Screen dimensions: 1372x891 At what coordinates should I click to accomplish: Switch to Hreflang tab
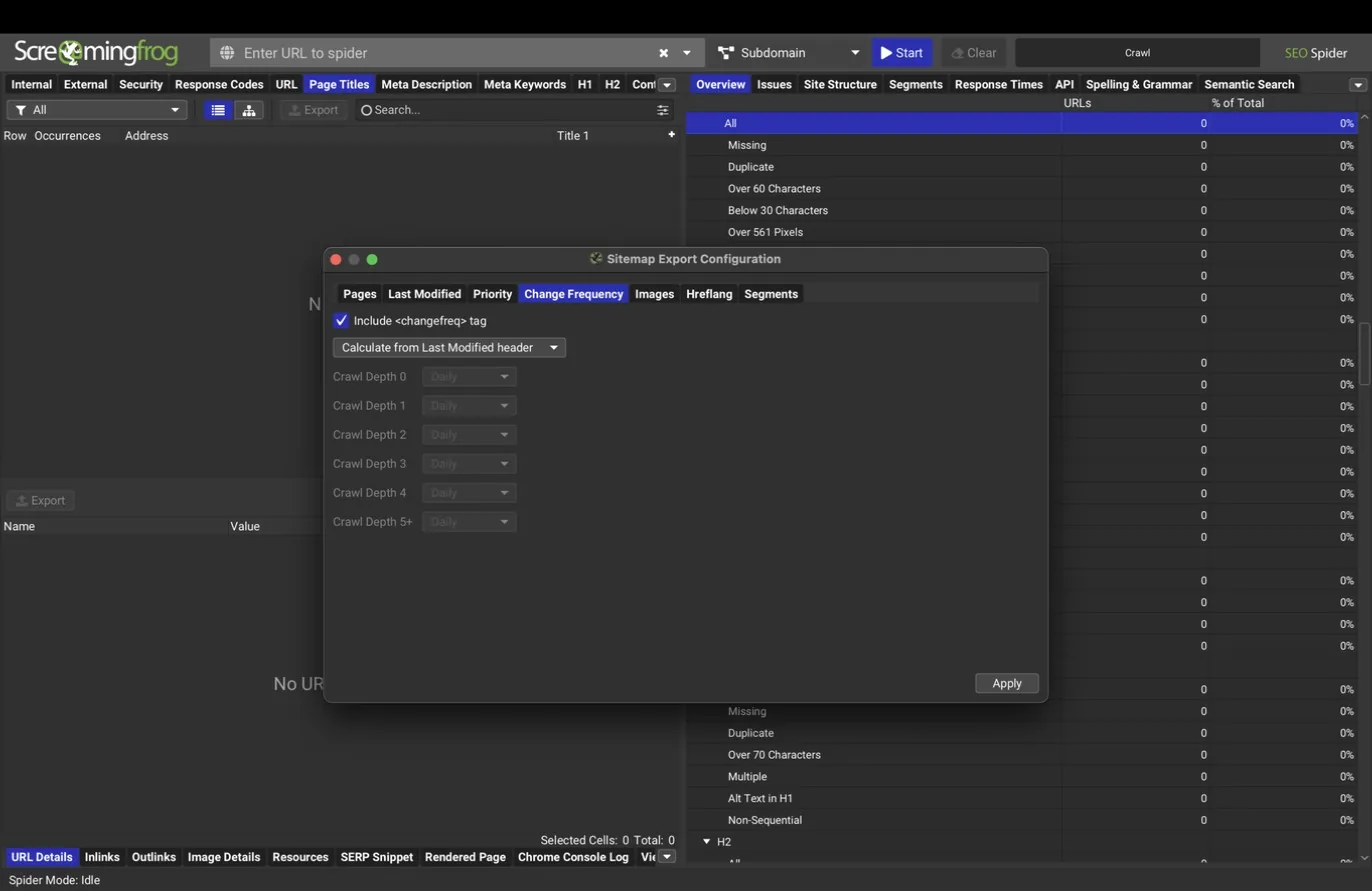point(709,294)
